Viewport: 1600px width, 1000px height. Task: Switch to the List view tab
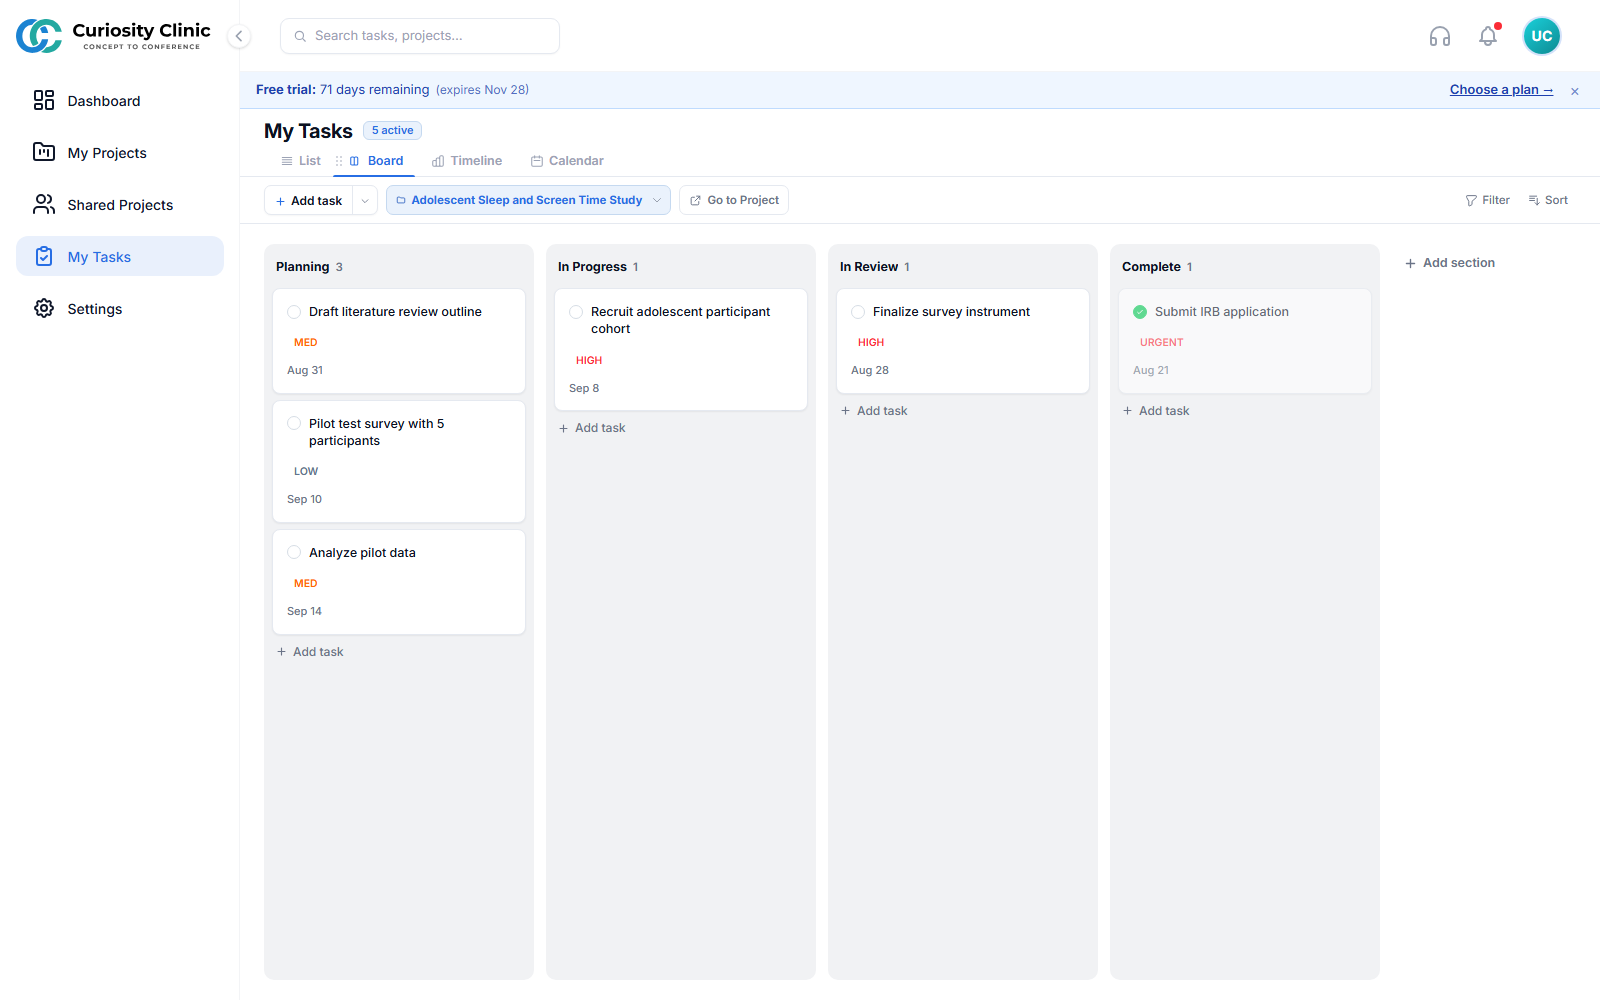[x=301, y=161]
